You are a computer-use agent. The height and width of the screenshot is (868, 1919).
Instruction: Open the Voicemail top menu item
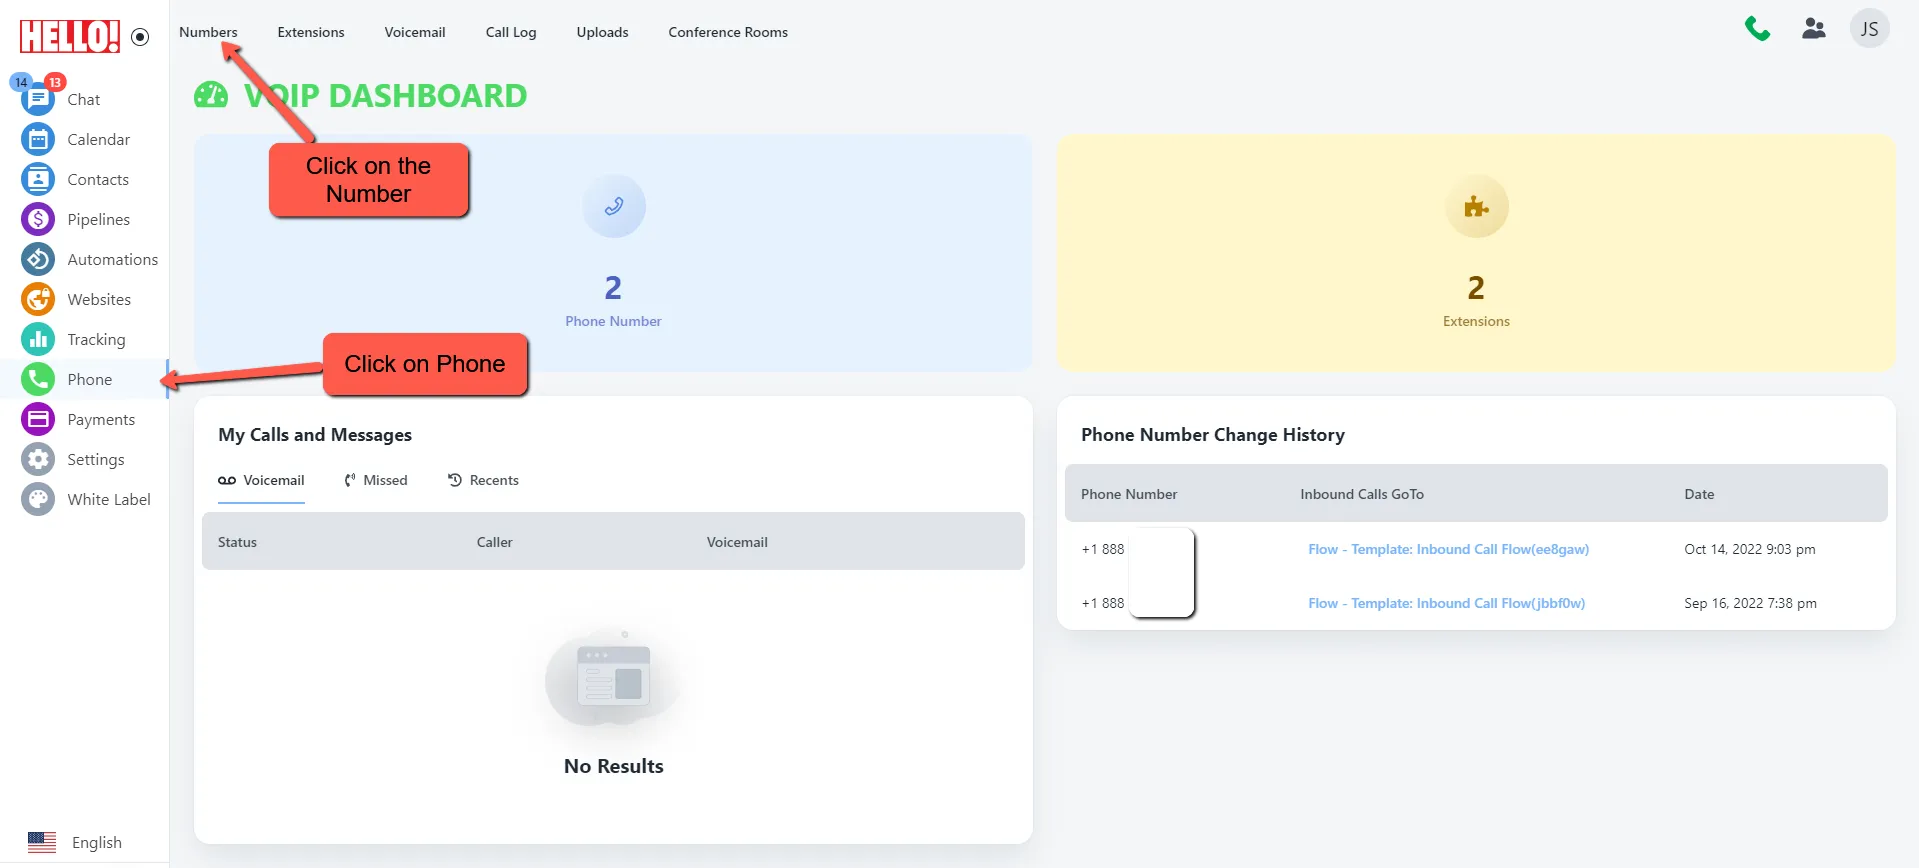coord(415,32)
